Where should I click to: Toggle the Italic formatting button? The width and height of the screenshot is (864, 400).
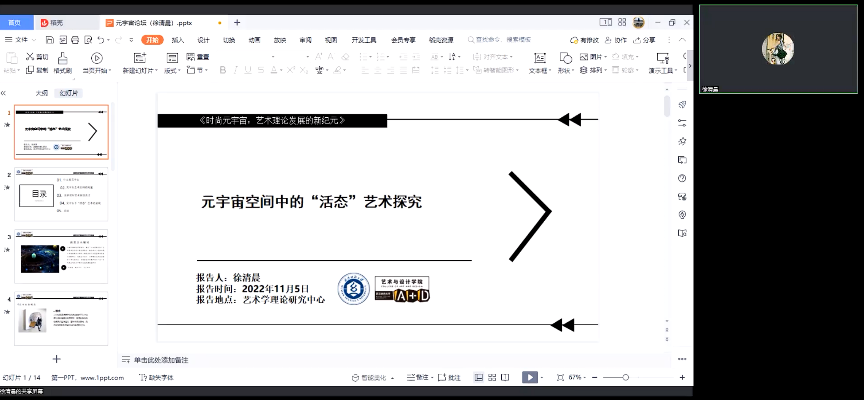pyautogui.click(x=236, y=70)
